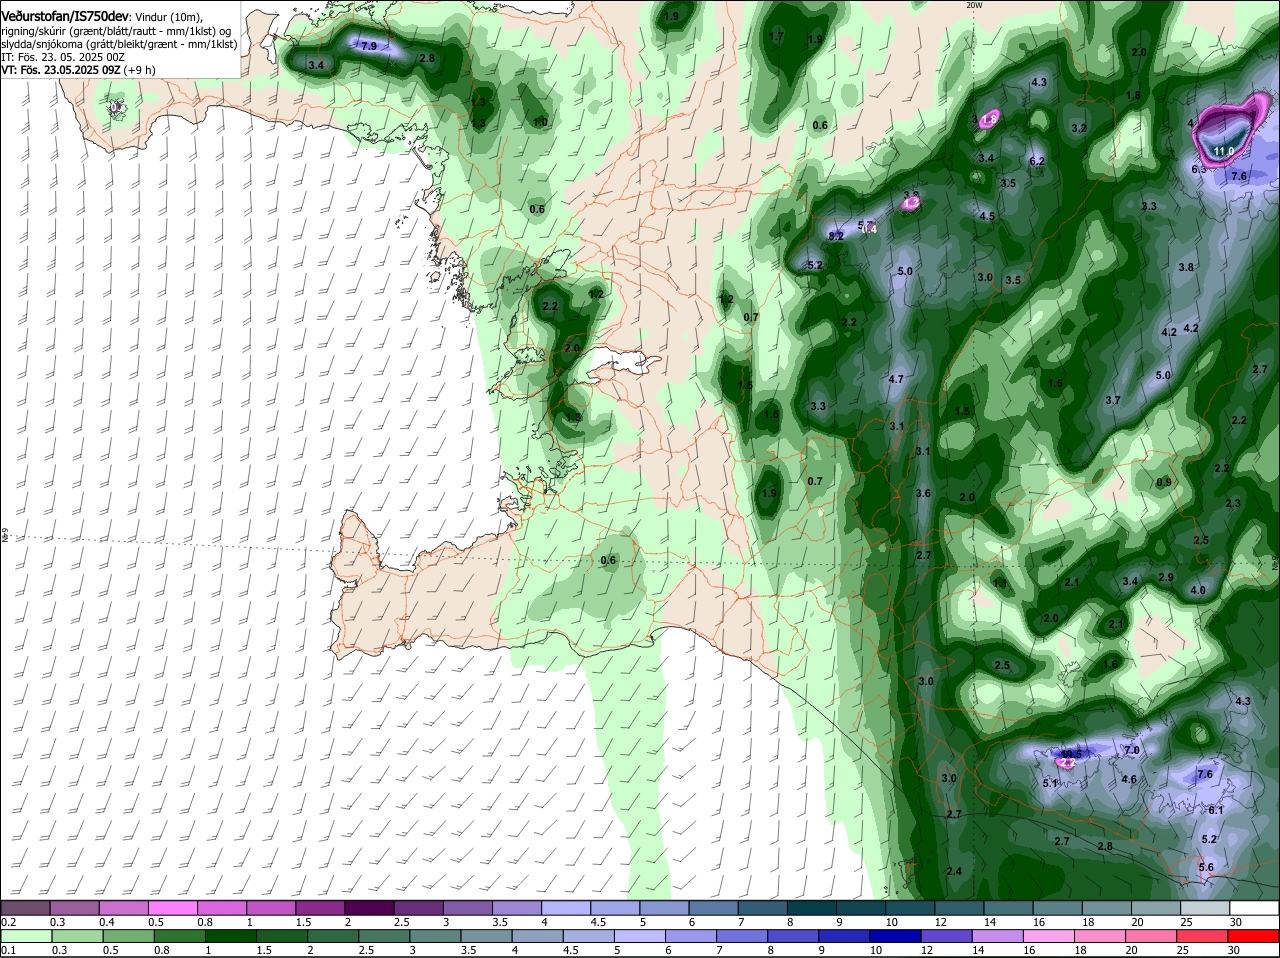The width and height of the screenshot is (1280, 958).
Task: Click the pale green 0.1 swatch in lower legend
Action: coord(27,937)
